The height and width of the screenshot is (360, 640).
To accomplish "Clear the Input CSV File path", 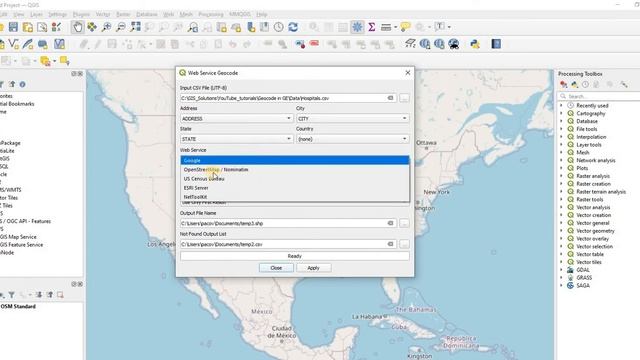I will (390, 98).
